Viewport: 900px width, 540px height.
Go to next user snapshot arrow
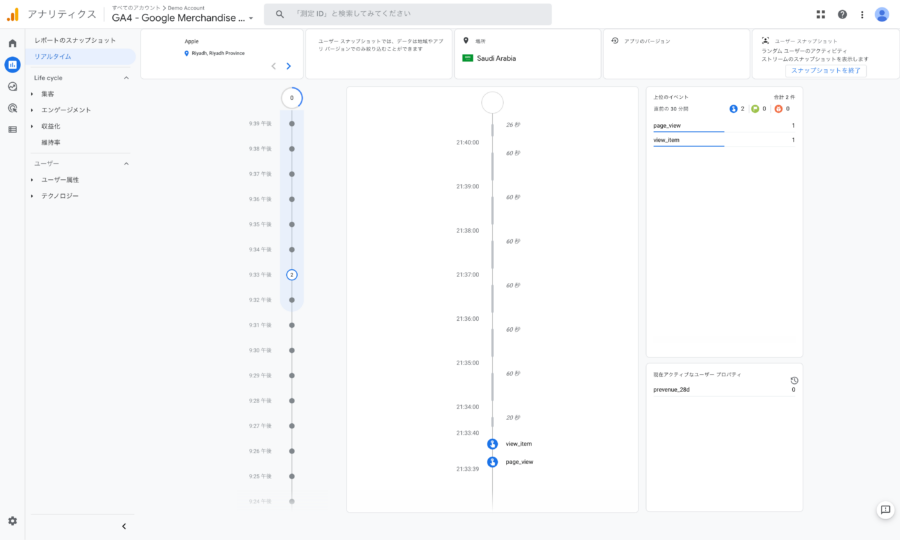tap(289, 66)
